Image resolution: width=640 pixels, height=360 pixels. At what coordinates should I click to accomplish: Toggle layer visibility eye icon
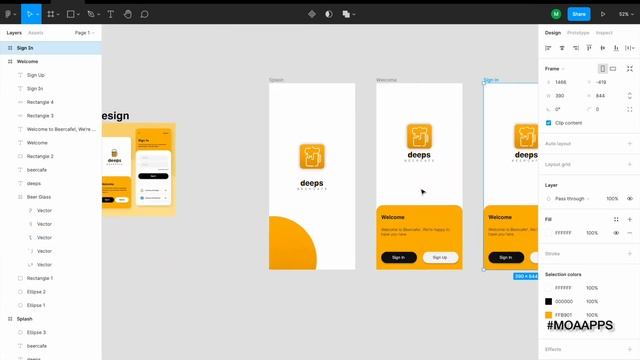tap(630, 198)
